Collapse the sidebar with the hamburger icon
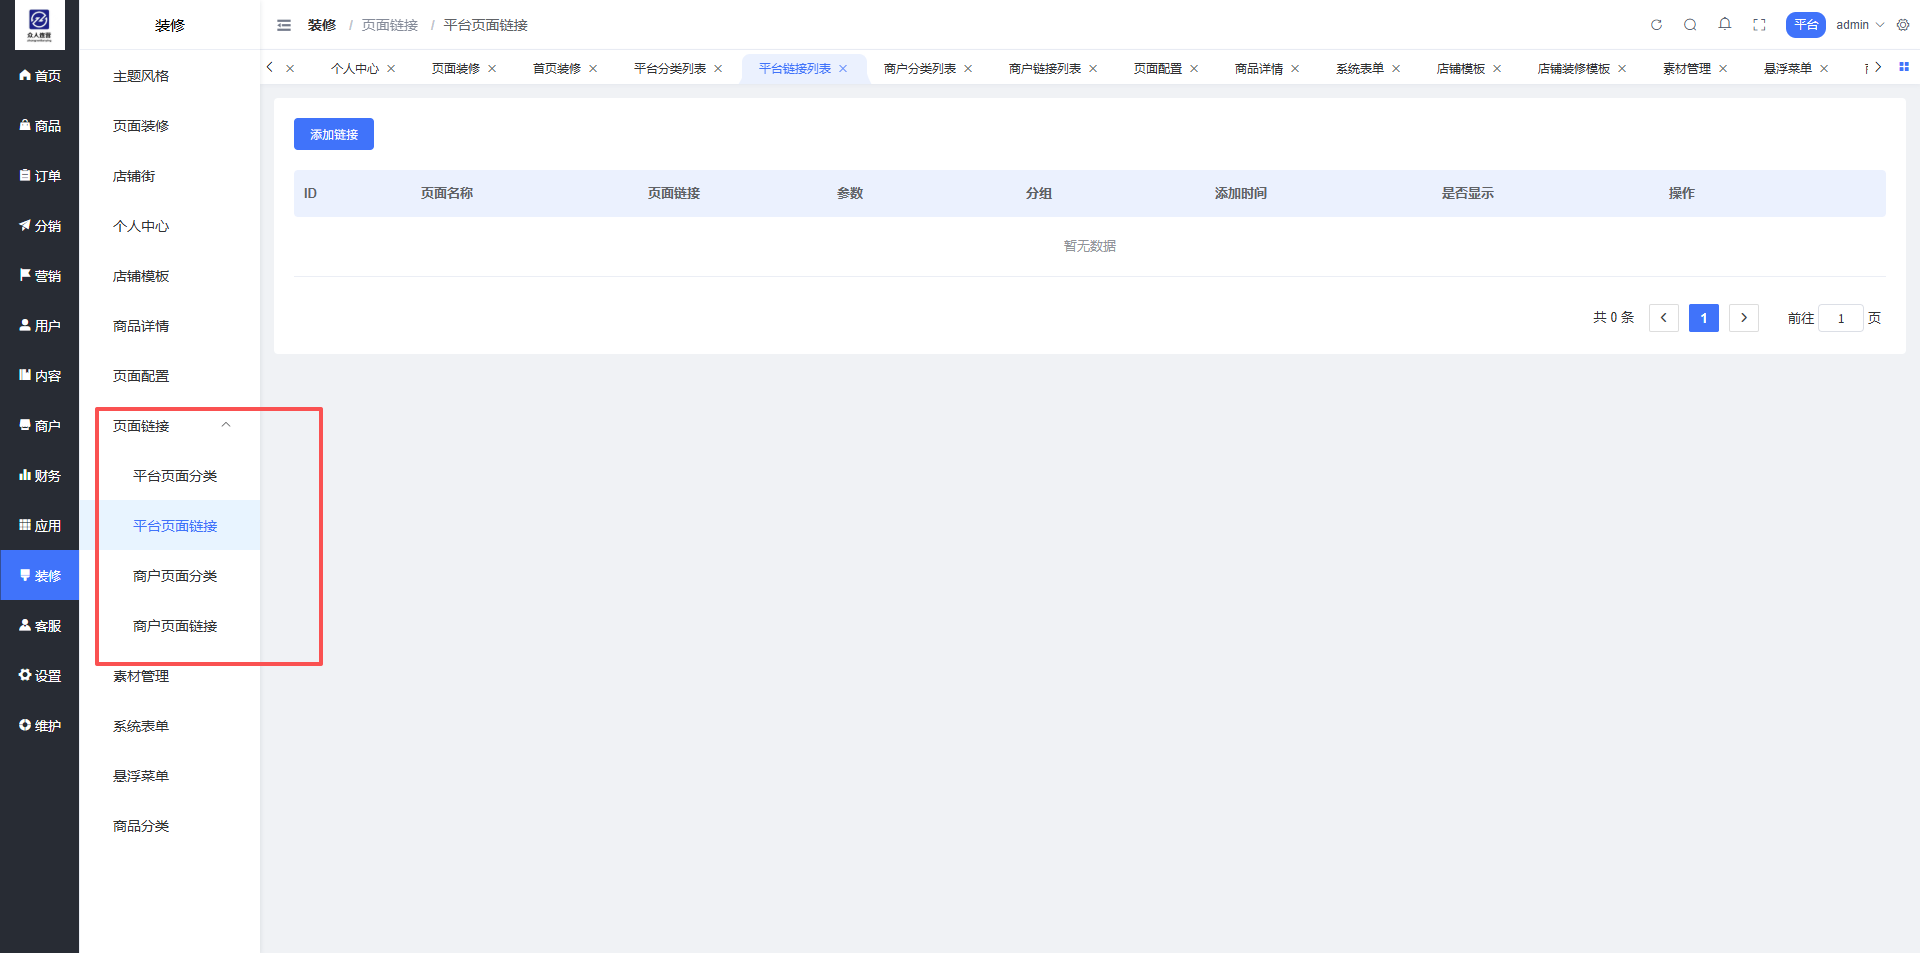 [284, 24]
